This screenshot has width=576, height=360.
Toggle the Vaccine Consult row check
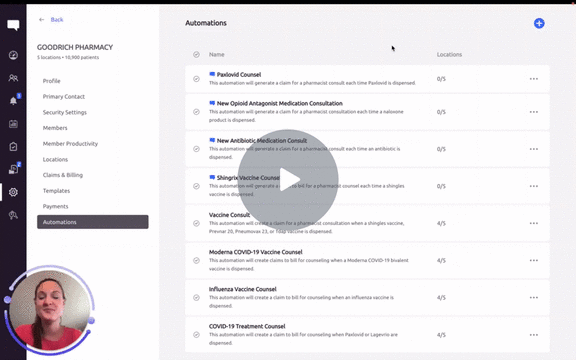[197, 223]
